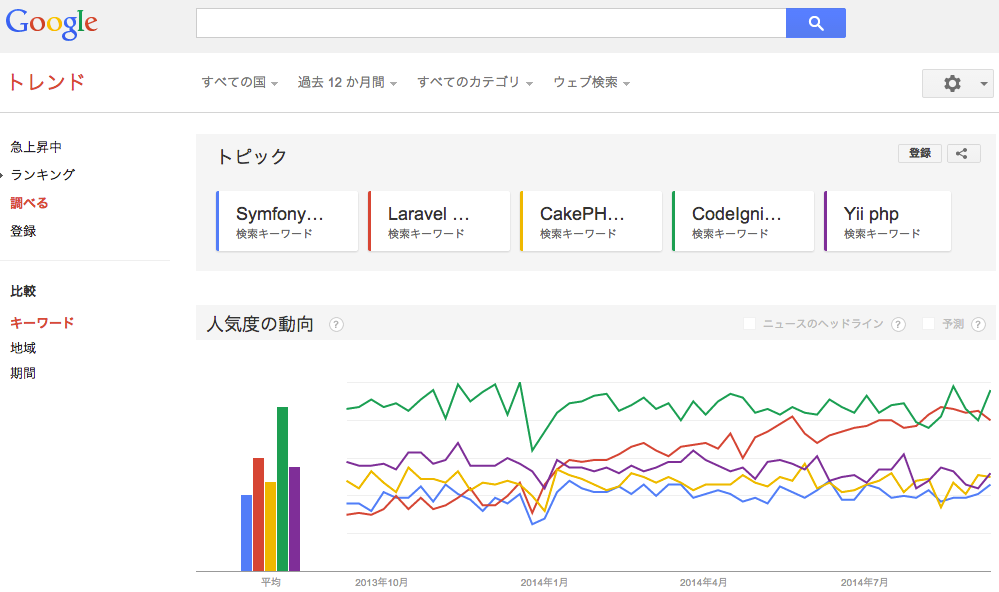This screenshot has width=999, height=592.
Task: Click the blue magnifier search button
Action: (x=816, y=23)
